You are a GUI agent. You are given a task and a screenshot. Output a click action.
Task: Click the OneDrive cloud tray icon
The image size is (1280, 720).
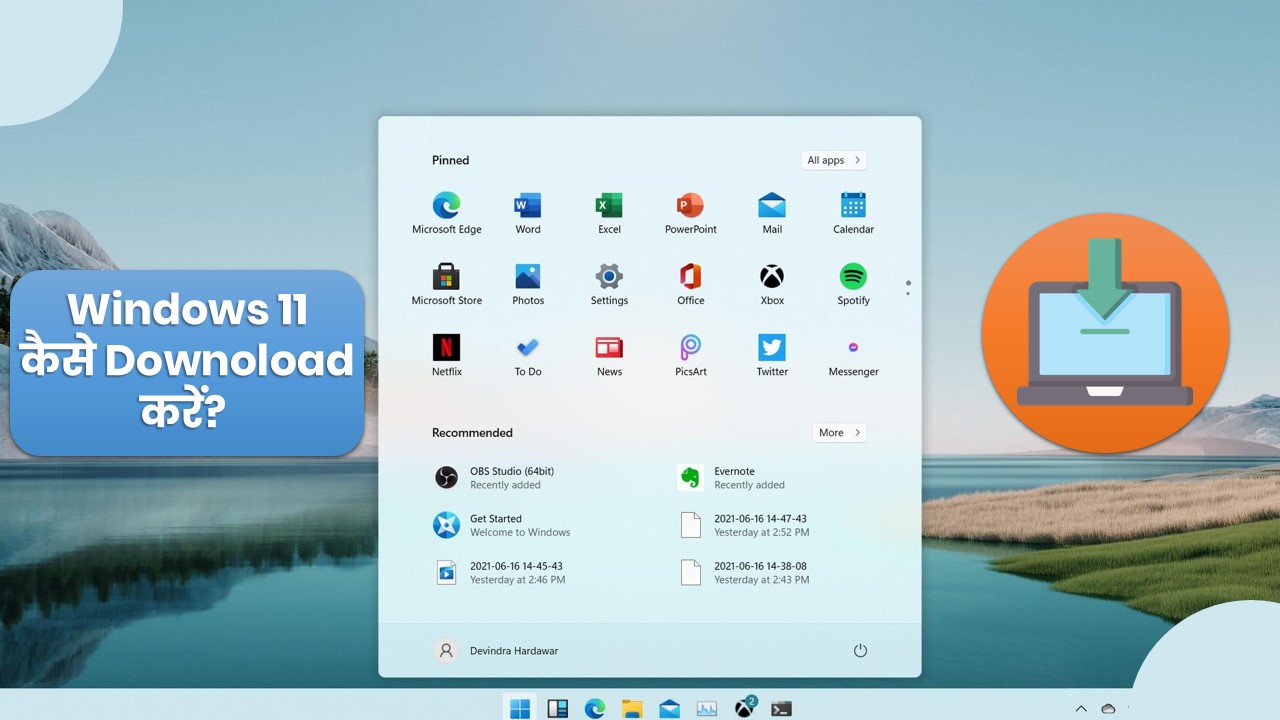[x=1108, y=709]
